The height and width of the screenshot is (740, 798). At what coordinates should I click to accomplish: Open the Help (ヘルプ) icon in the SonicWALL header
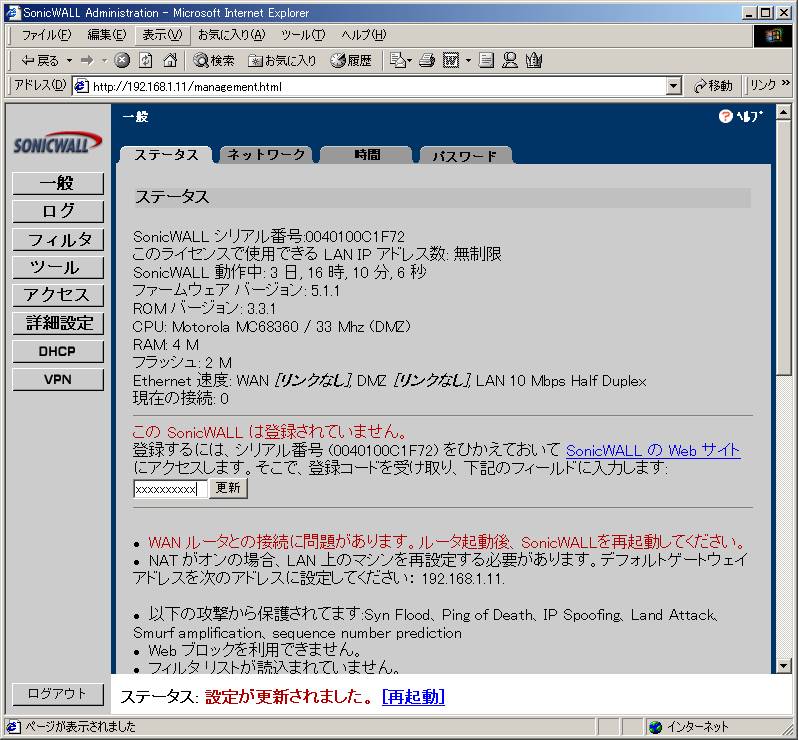point(741,117)
